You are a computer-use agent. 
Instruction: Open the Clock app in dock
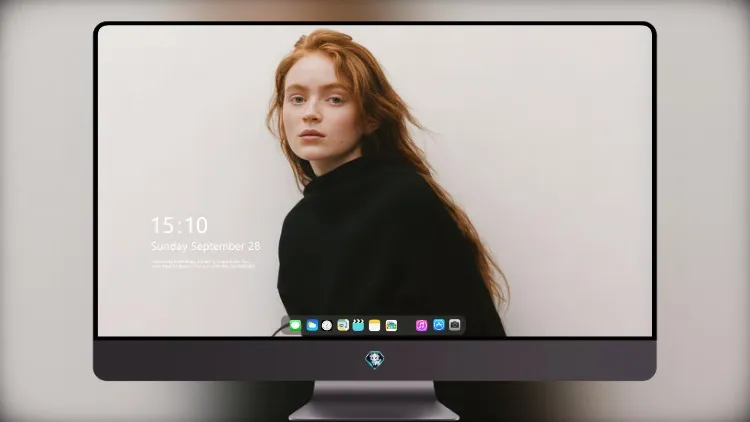(327, 325)
